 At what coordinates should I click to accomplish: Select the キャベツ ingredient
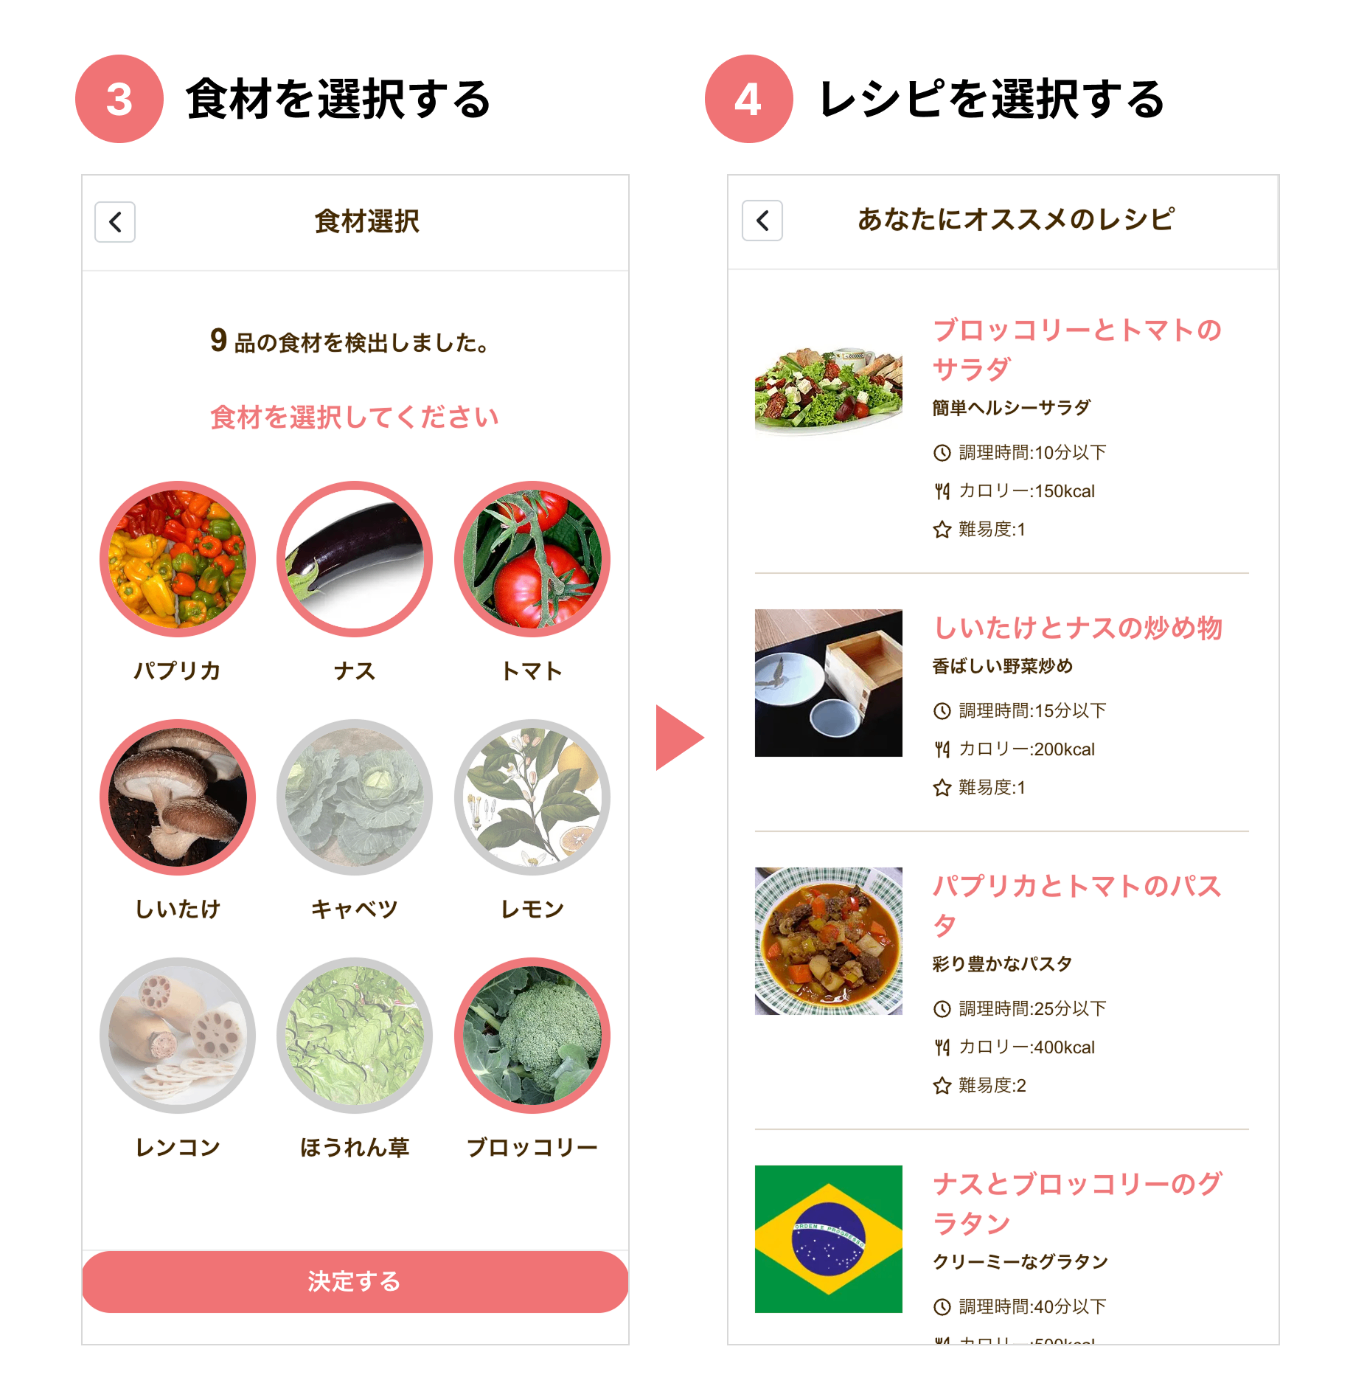coord(355,797)
